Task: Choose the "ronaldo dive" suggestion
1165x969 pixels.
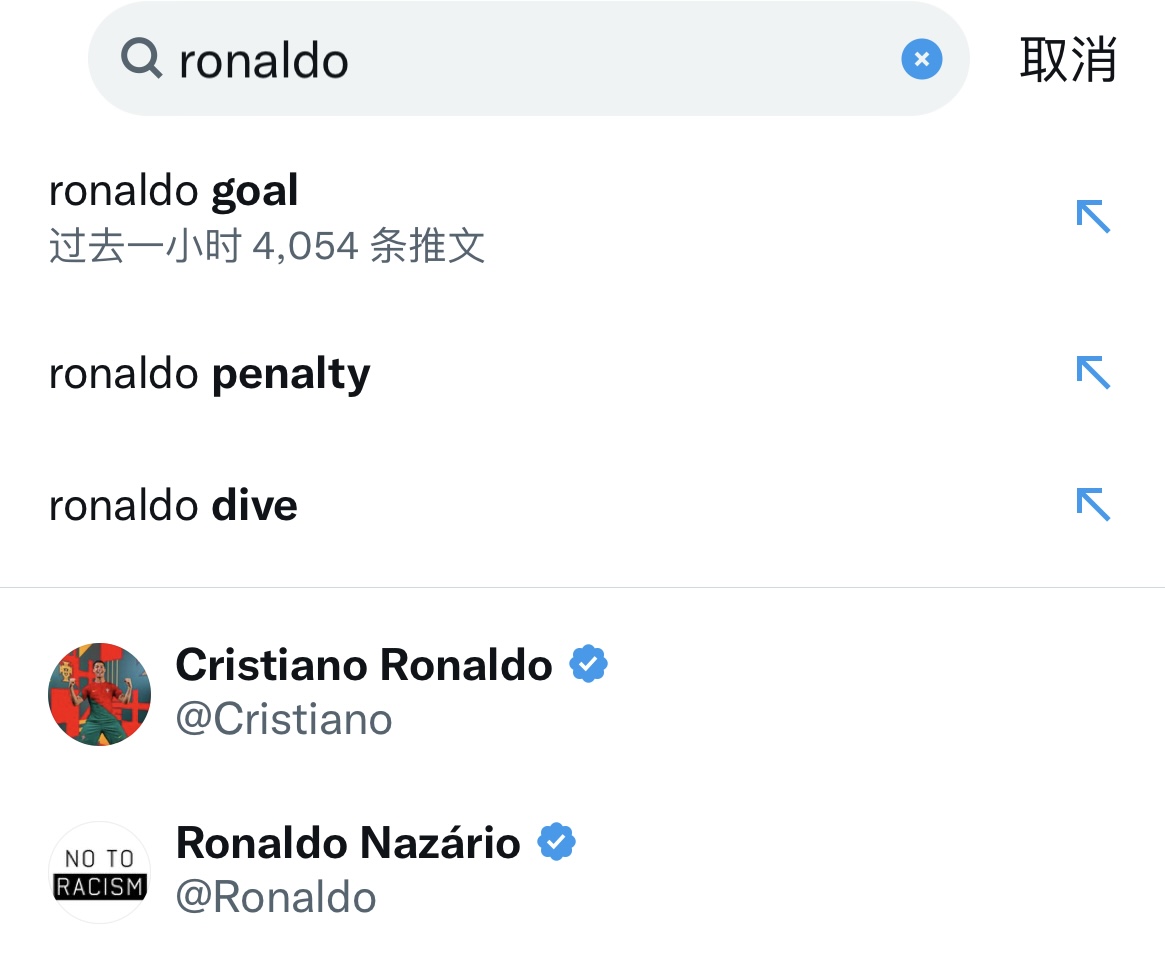Action: coord(174,505)
